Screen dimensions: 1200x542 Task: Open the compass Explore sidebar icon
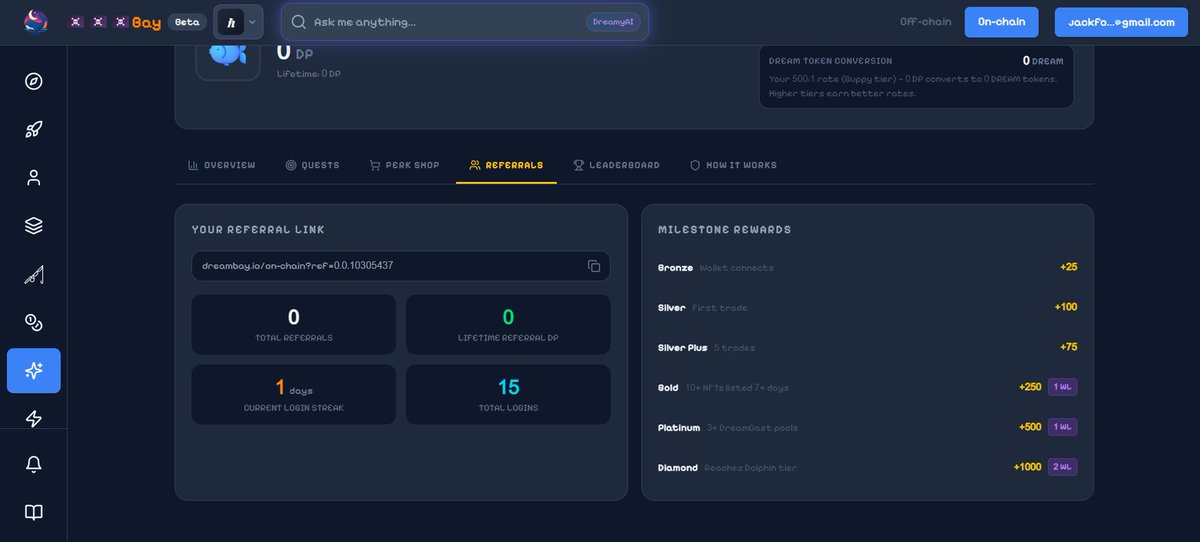[x=34, y=81]
